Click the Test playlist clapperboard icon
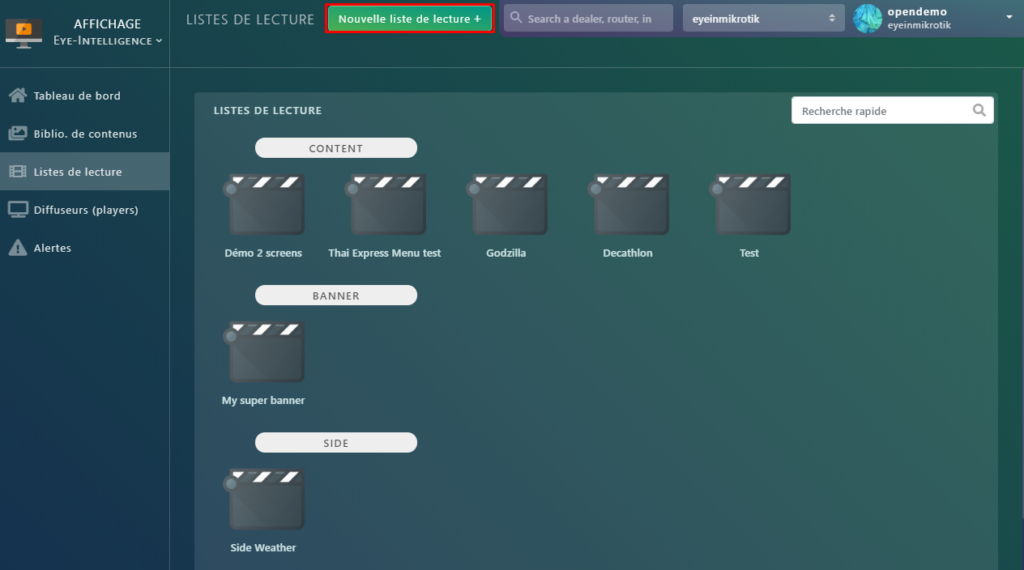1024x570 pixels. coord(751,205)
